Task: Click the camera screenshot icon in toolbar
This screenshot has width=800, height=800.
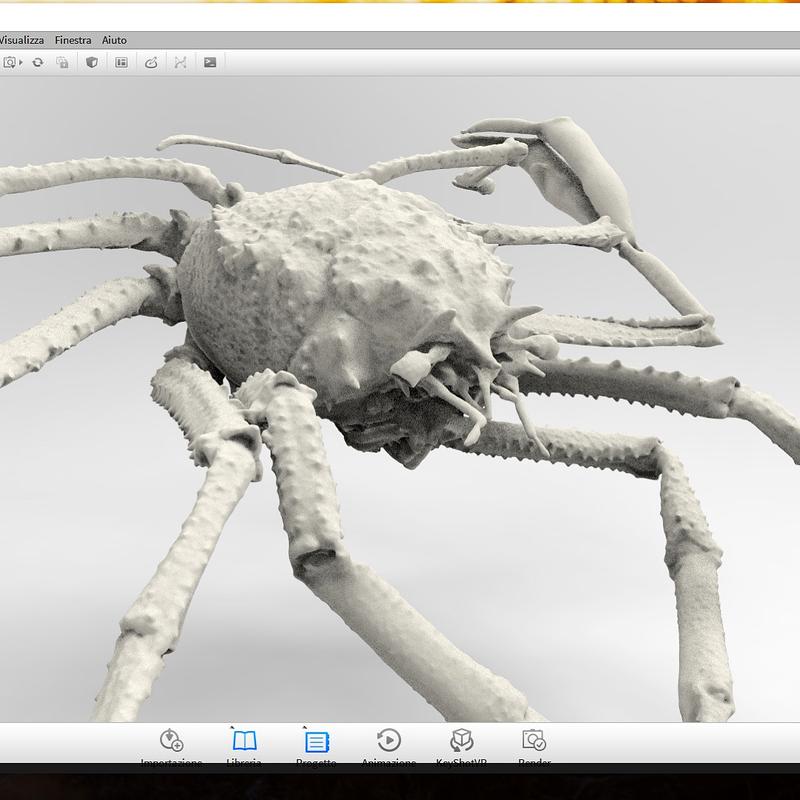Action: tap(8, 62)
